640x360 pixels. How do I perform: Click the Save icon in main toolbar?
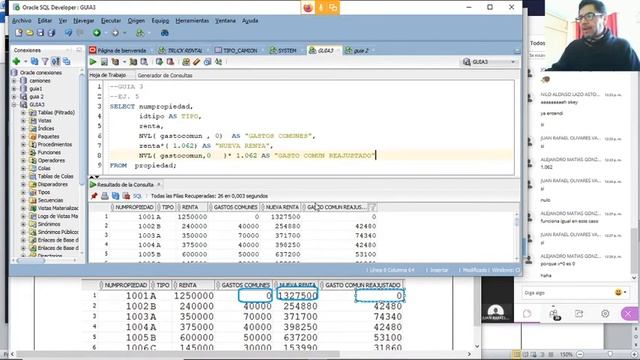point(40,33)
